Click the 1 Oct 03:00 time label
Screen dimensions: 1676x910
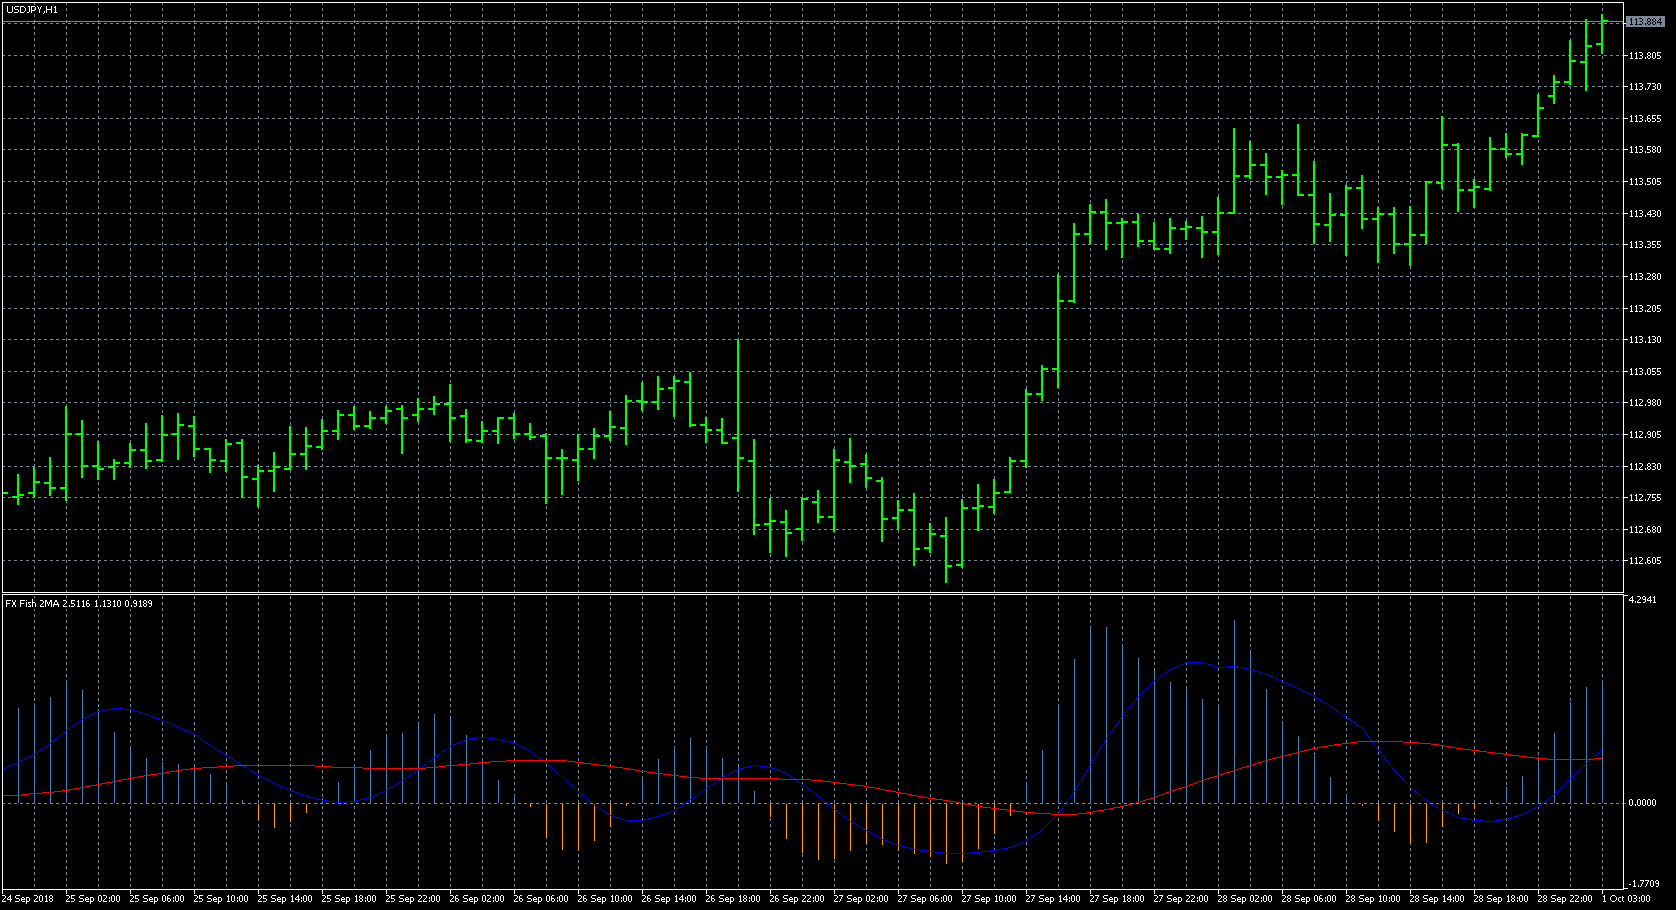point(1626,899)
